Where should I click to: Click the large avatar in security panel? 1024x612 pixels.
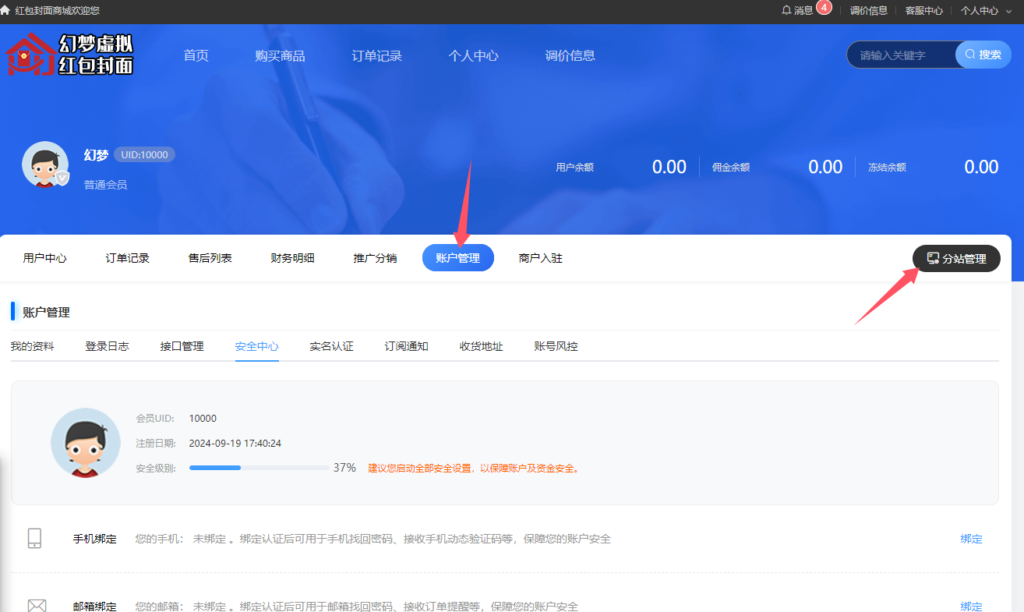(86, 443)
